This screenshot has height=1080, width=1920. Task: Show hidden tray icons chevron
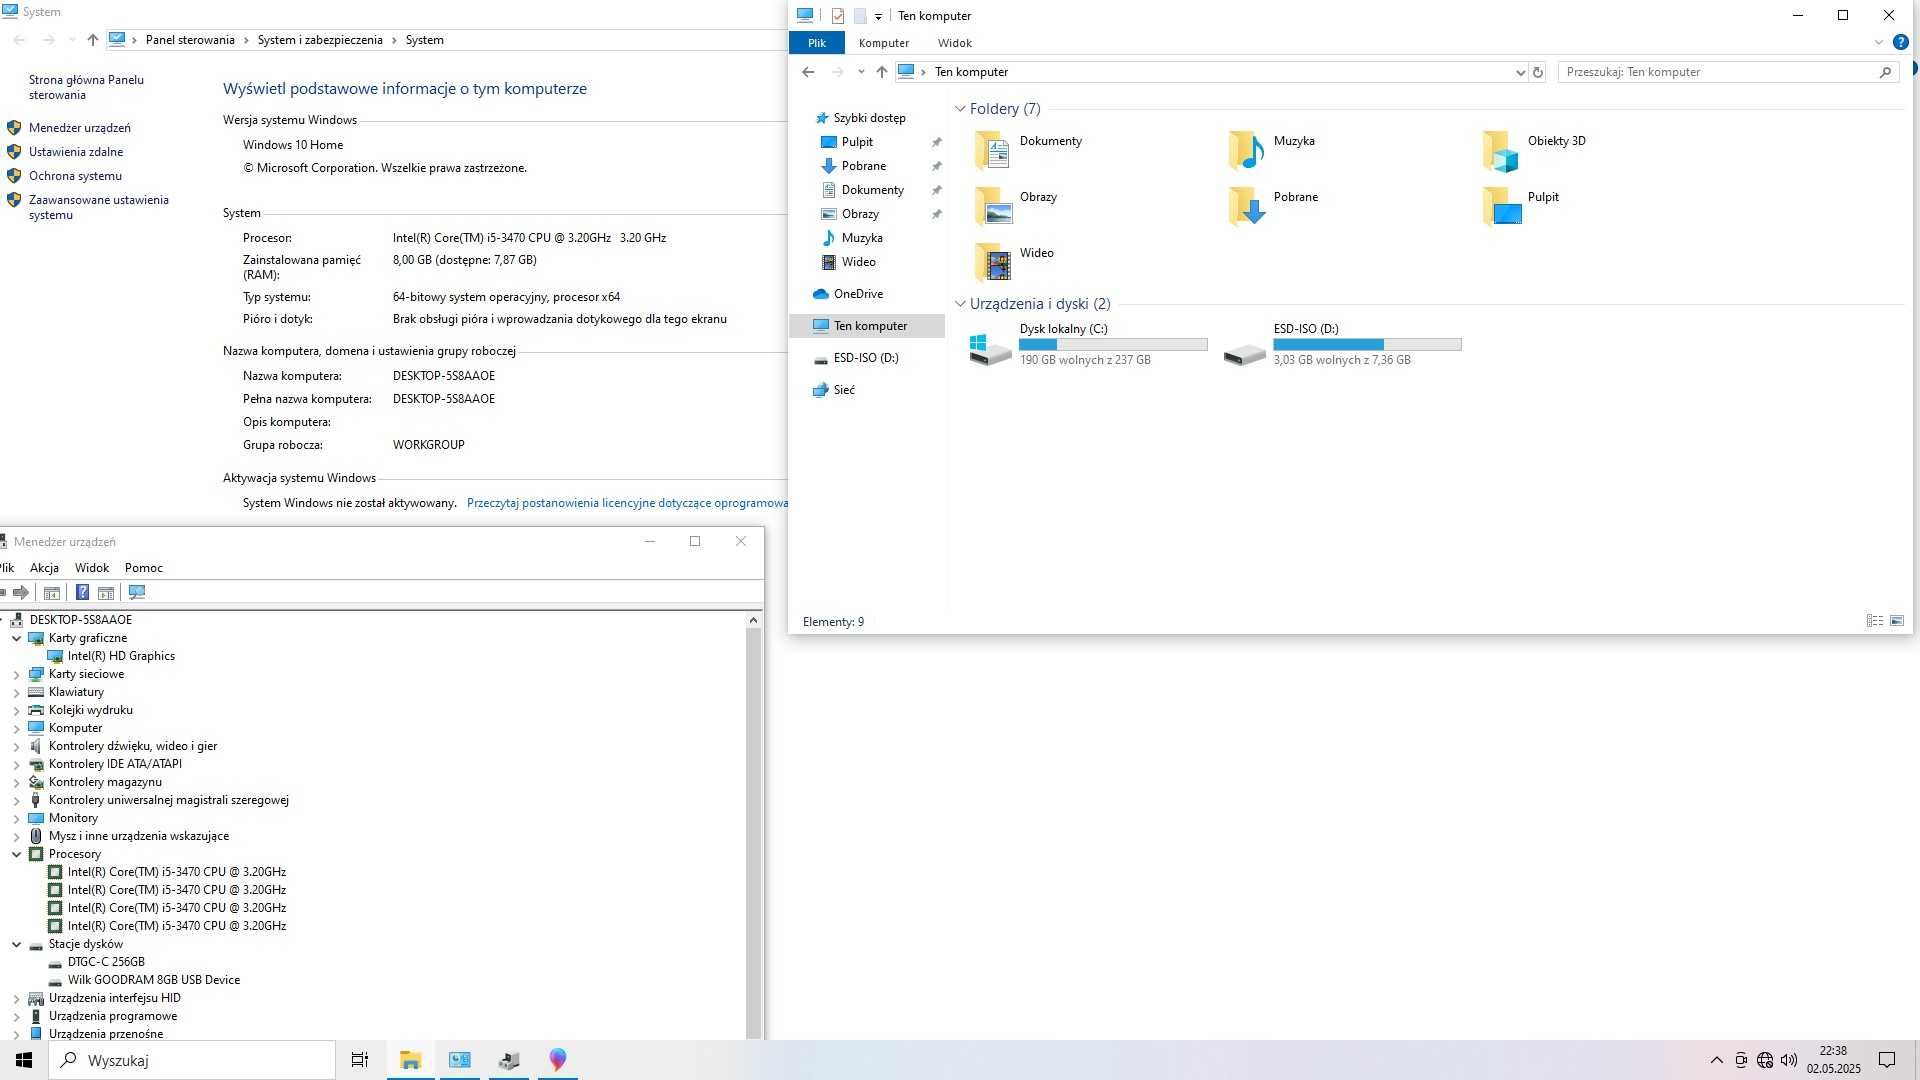pyautogui.click(x=1716, y=1060)
